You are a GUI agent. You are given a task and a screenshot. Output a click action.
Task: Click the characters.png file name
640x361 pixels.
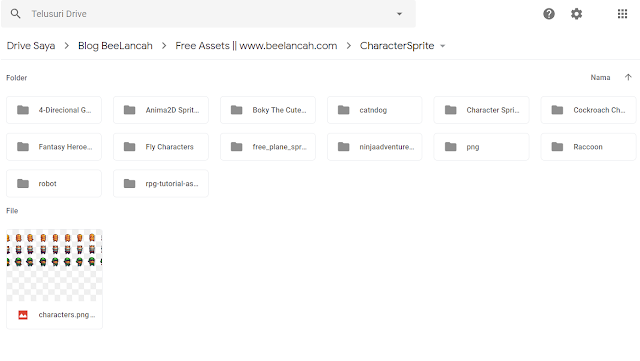67,314
